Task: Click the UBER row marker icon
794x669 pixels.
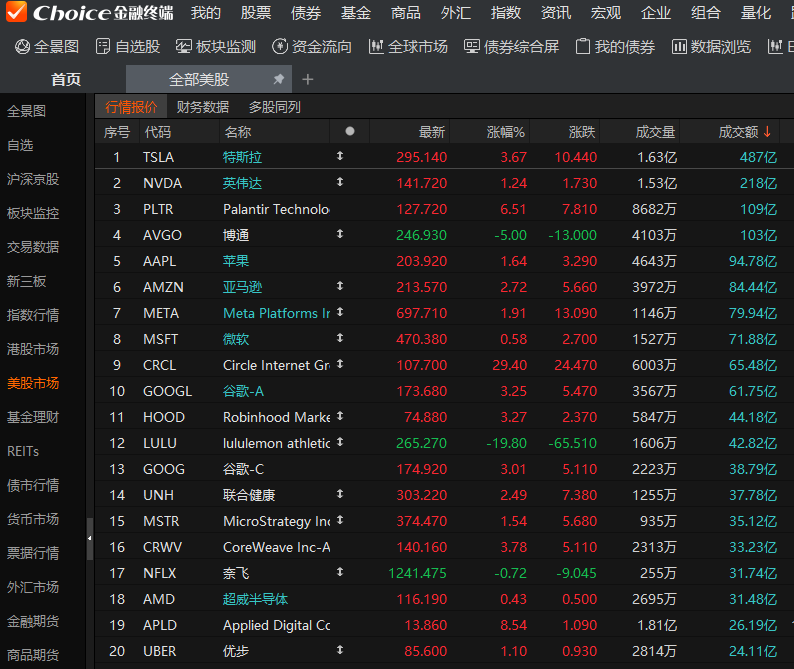Action: (x=340, y=650)
